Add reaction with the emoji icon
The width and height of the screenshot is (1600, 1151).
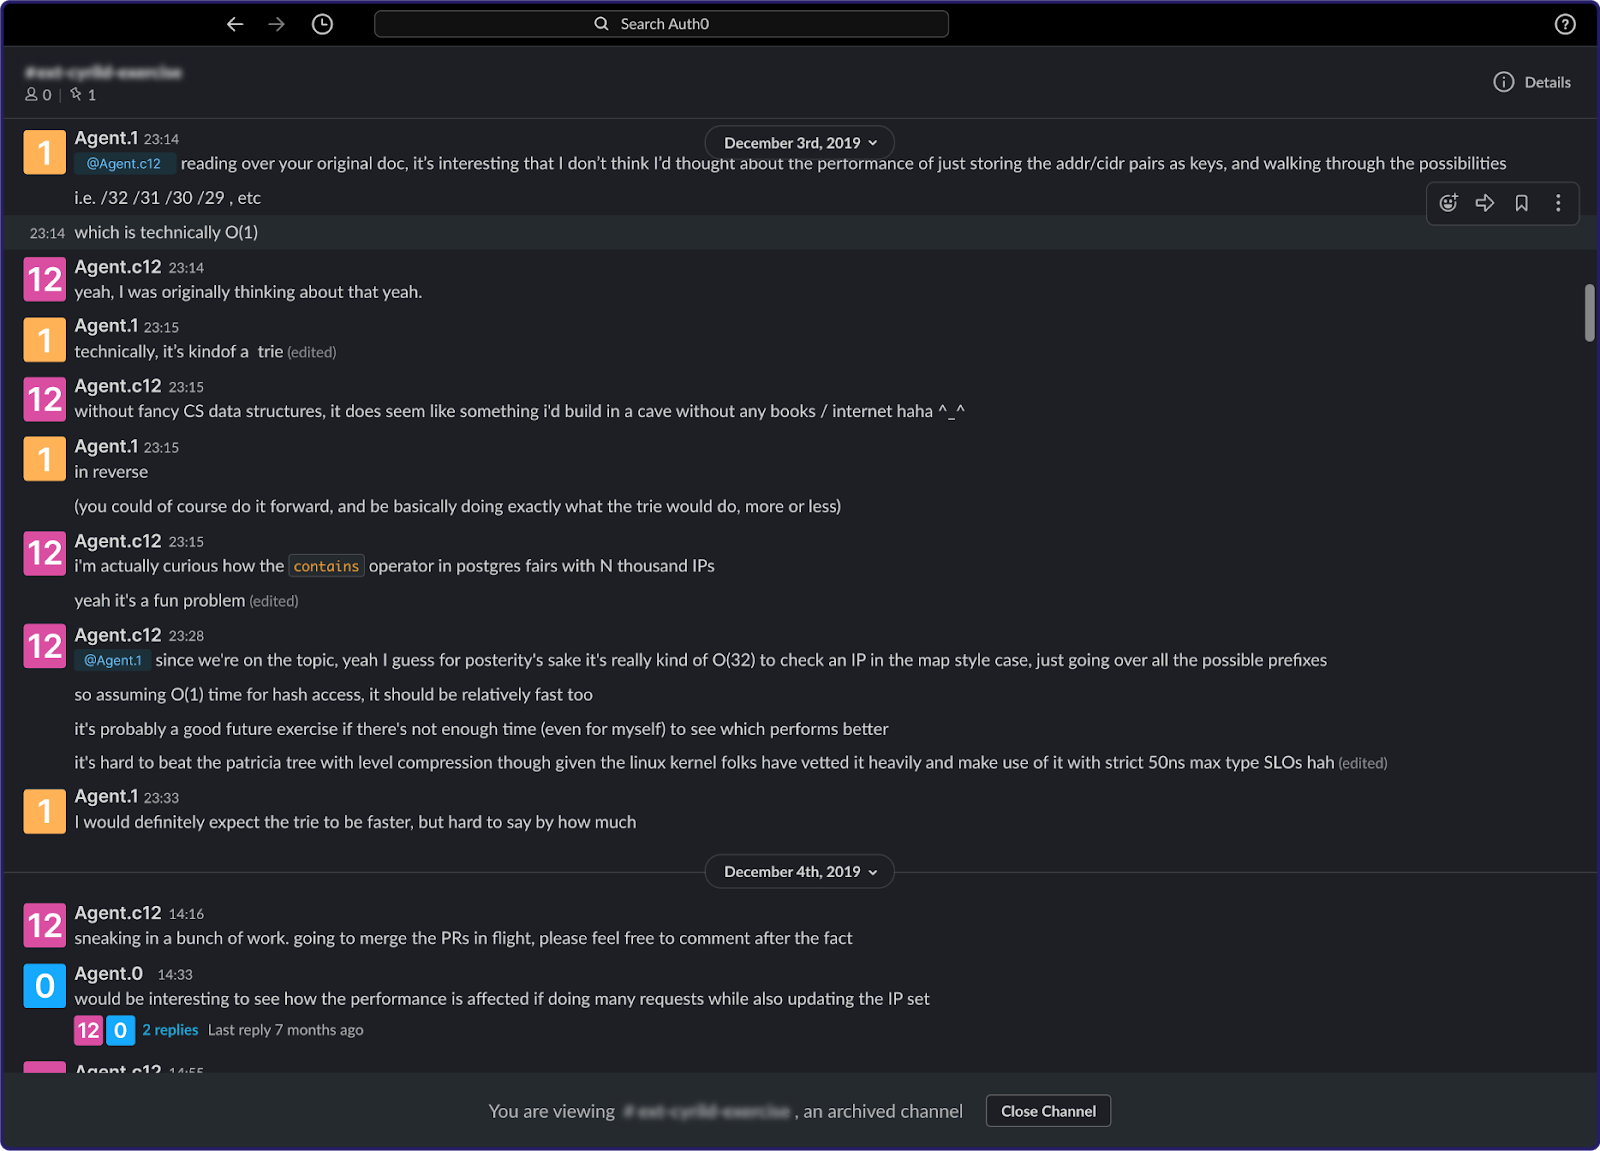pos(1448,203)
